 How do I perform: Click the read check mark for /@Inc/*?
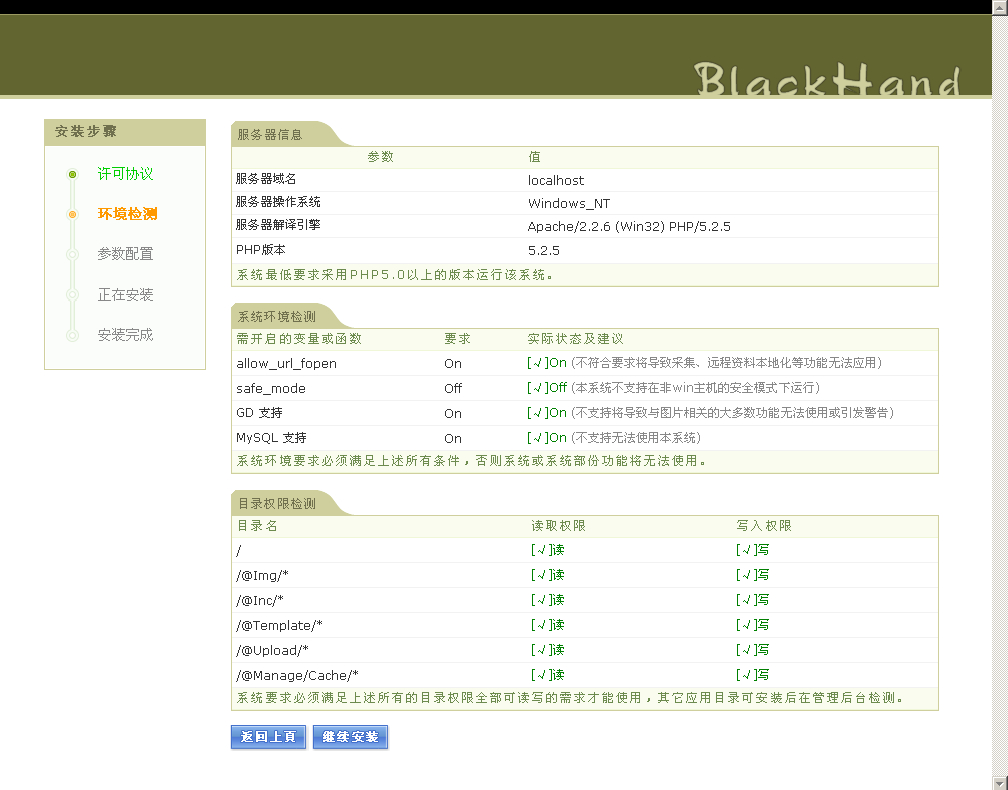click(548, 600)
